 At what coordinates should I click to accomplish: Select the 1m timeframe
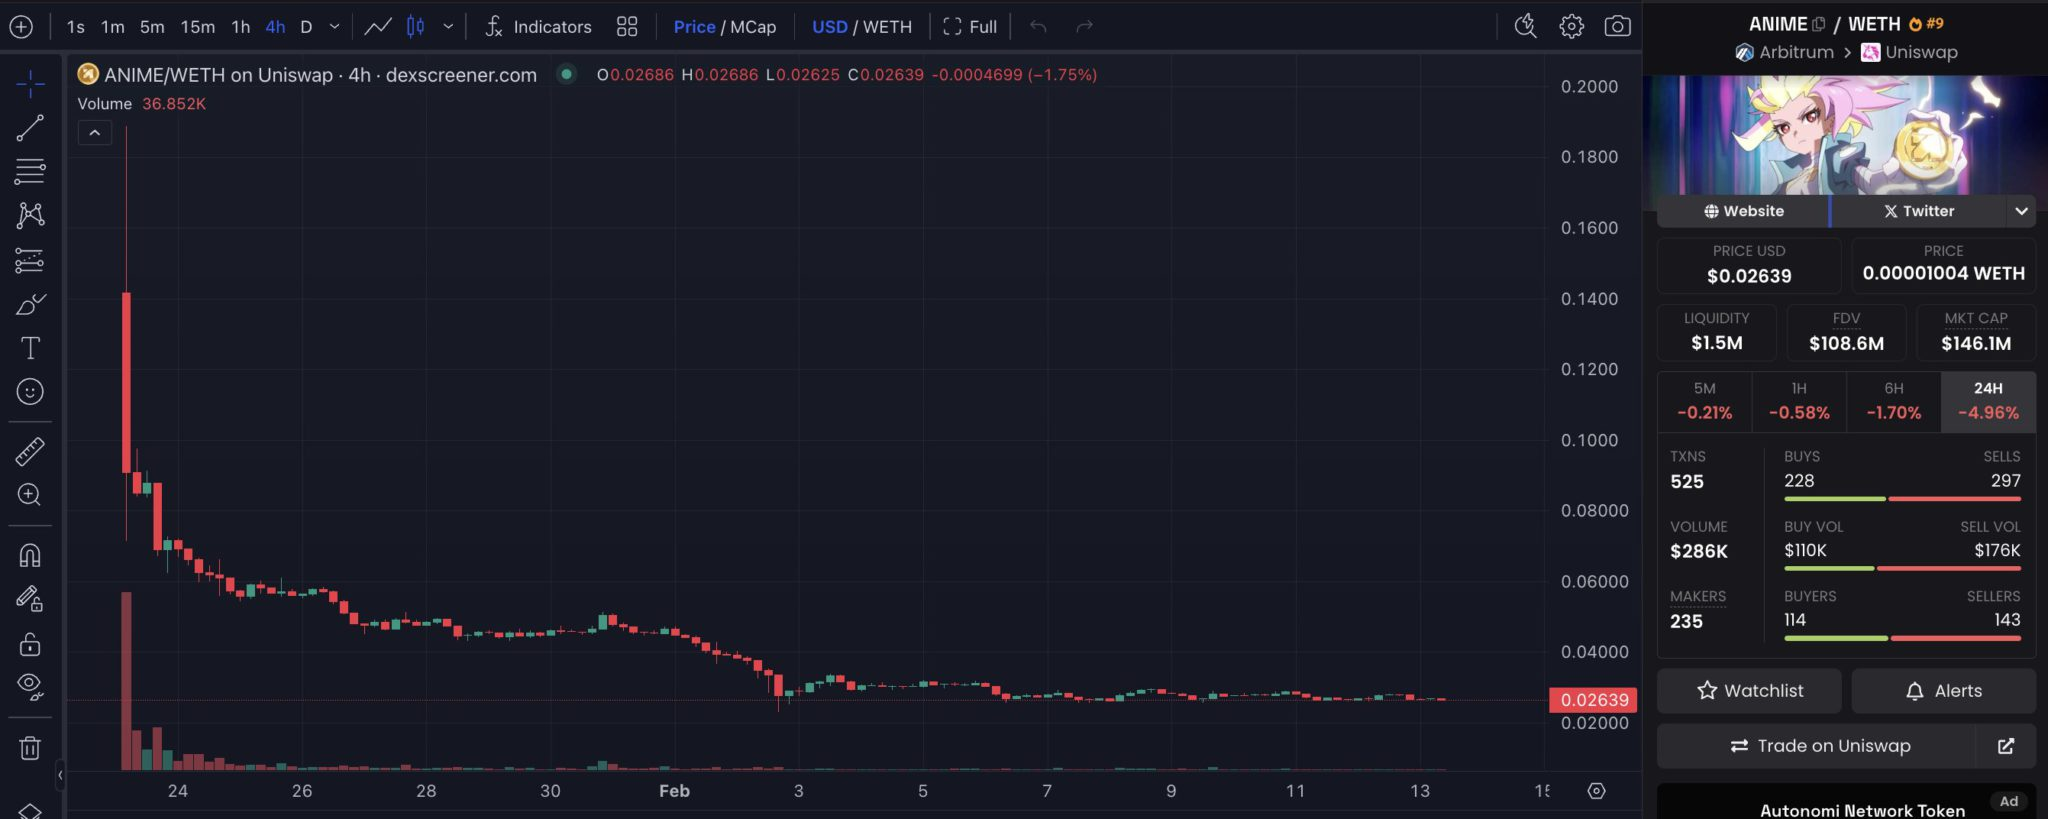(x=113, y=27)
